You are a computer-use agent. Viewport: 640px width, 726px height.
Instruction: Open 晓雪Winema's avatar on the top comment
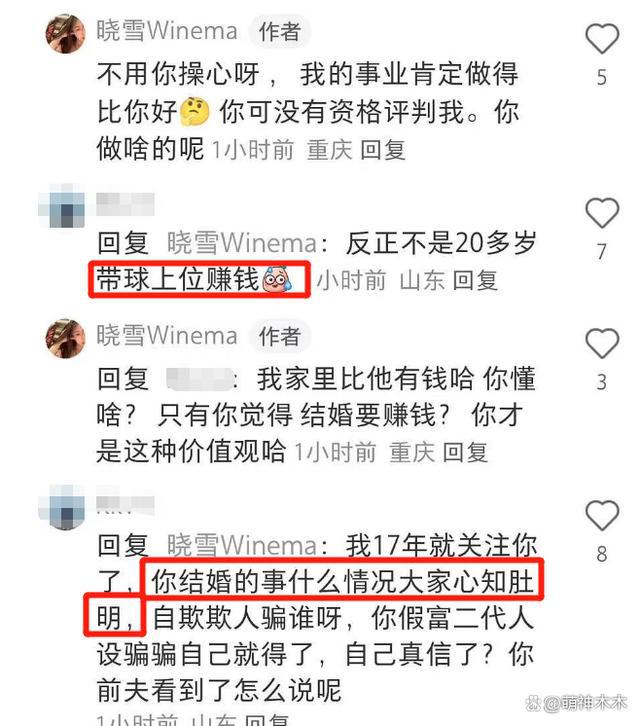coord(66,33)
